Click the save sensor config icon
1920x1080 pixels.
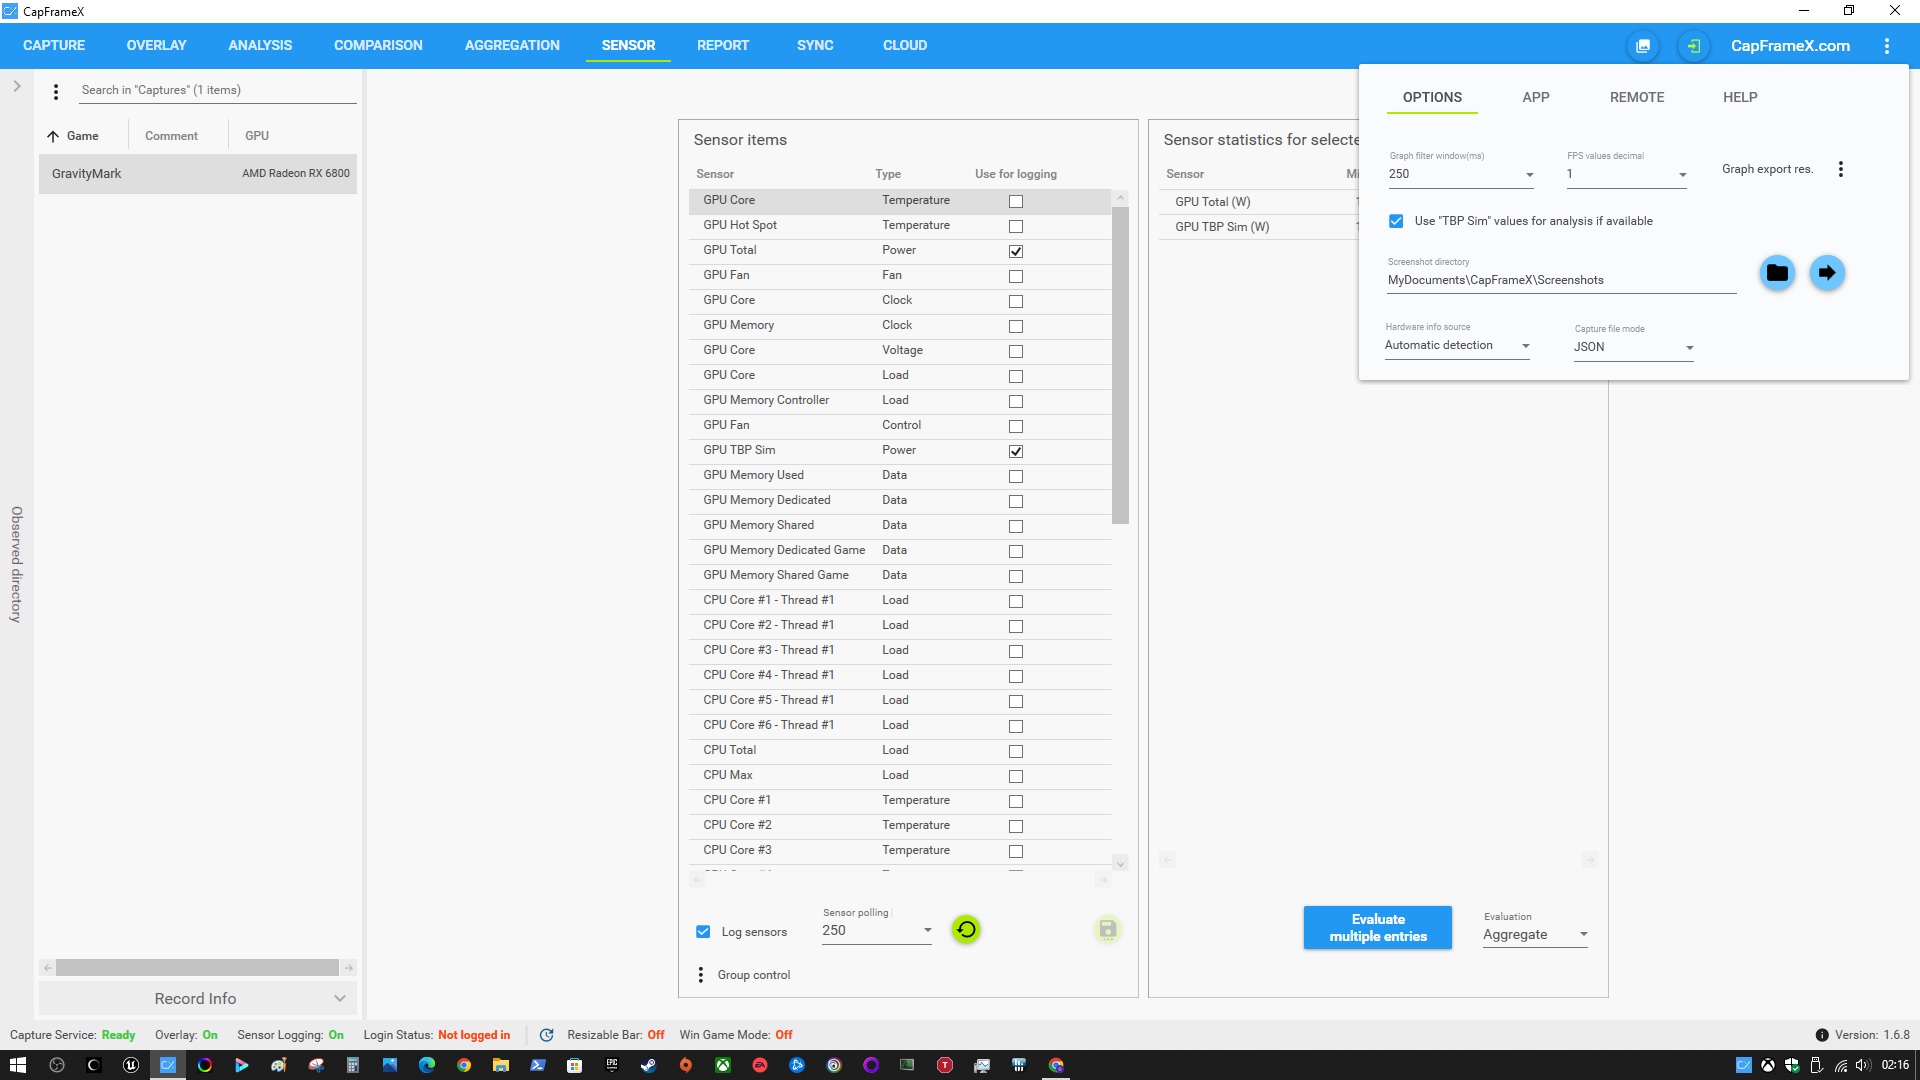click(x=1107, y=929)
